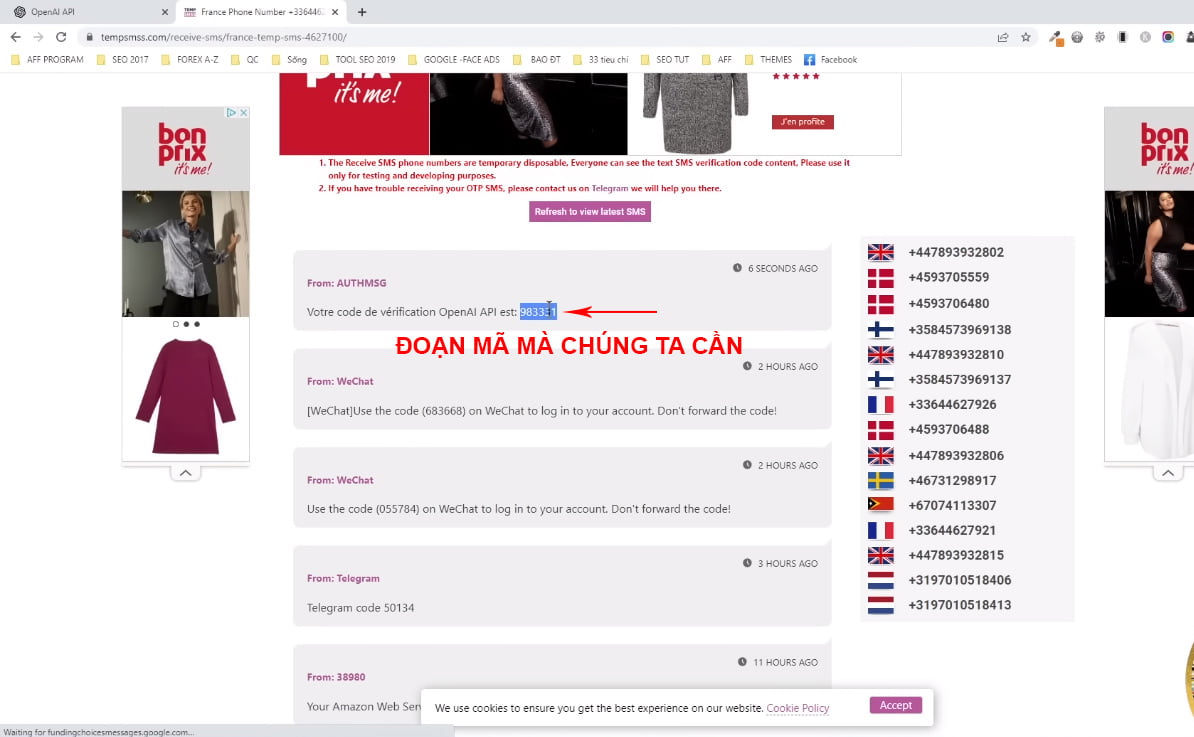Close the left bonprix ad with X icon
Screen dimensions: 1194x737
(242, 113)
